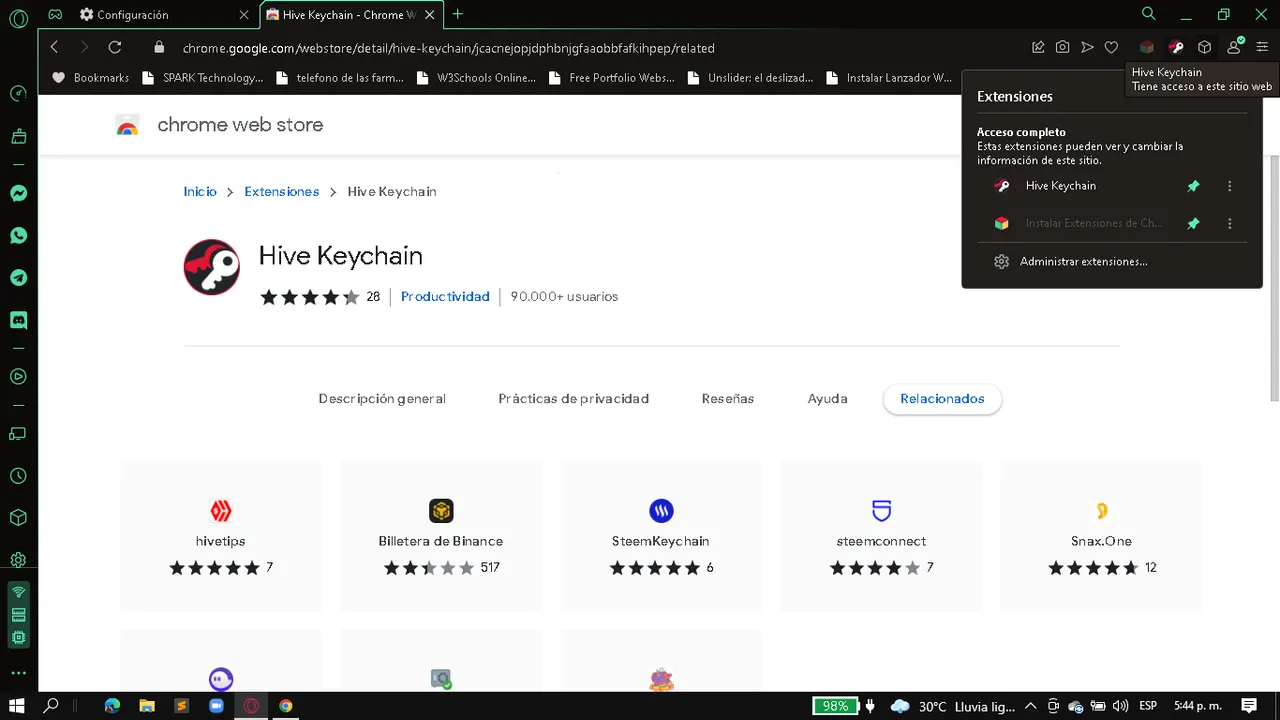Open Extensions cube icon in sidebar
Image resolution: width=1280 pixels, height=720 pixels.
[x=18, y=518]
